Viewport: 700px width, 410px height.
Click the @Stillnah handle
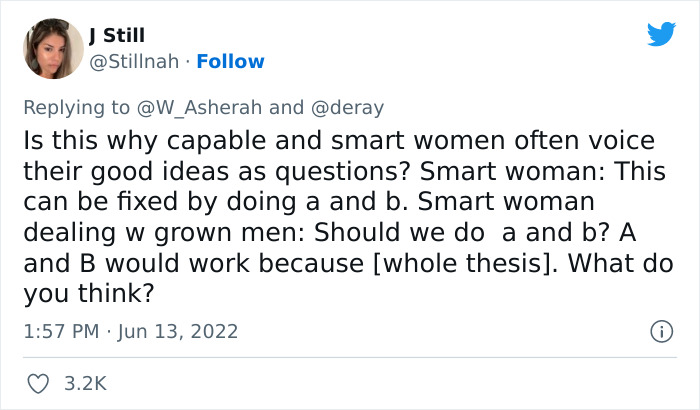pos(132,61)
